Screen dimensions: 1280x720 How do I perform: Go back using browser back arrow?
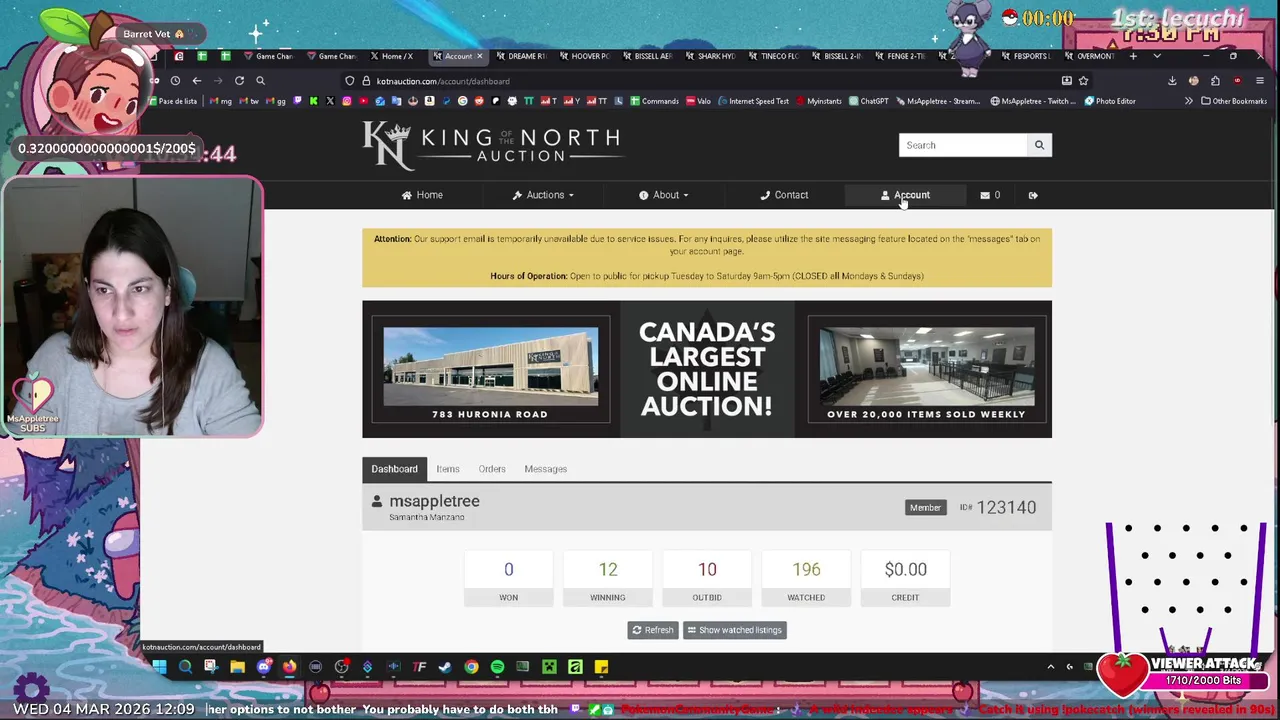click(197, 81)
